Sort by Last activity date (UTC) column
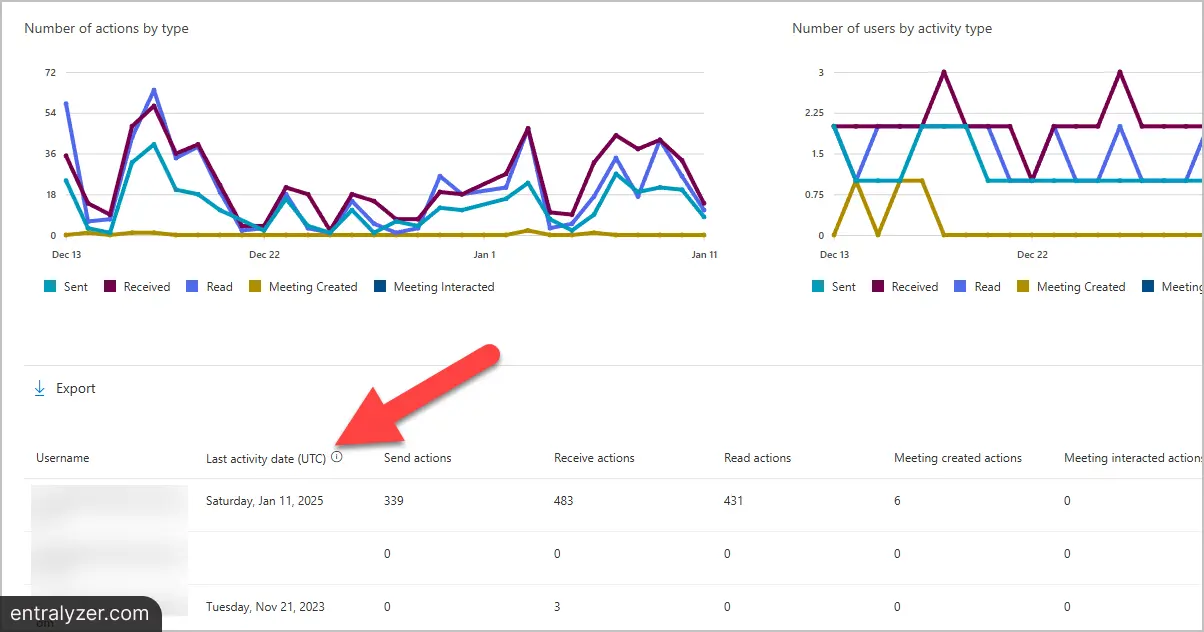 [x=266, y=458]
